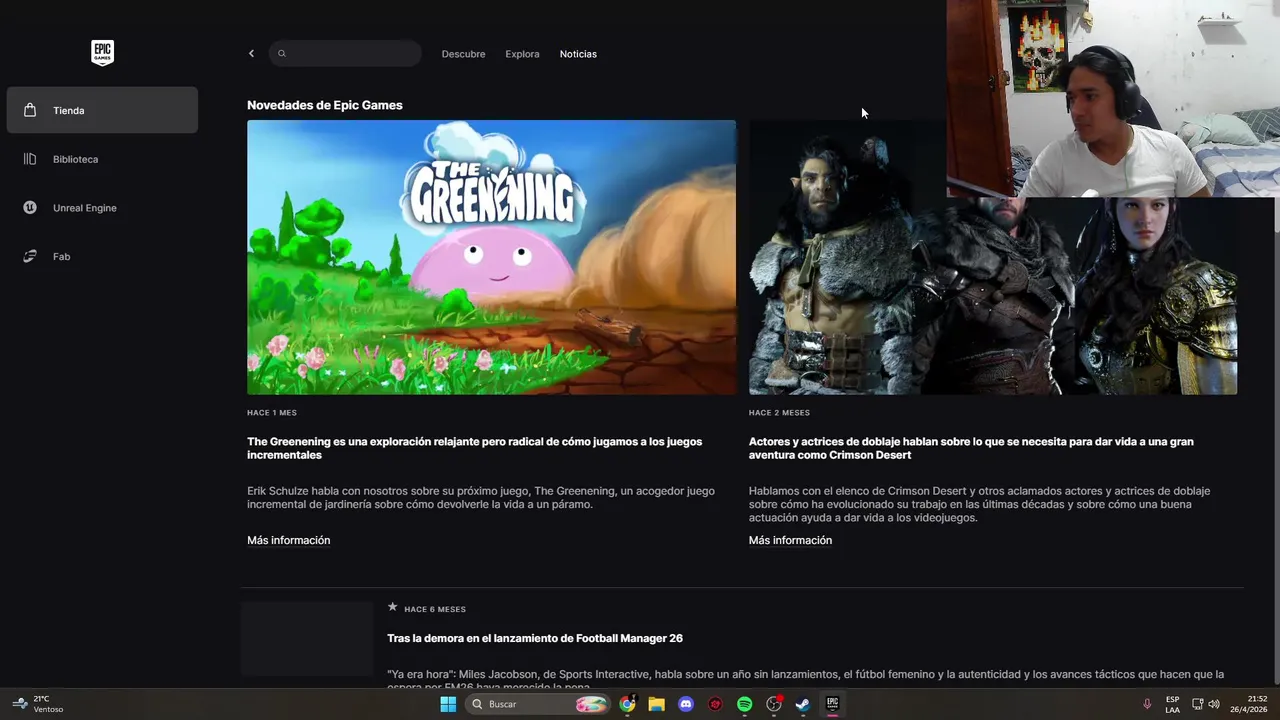Switch to the Descubre tab

click(x=463, y=54)
